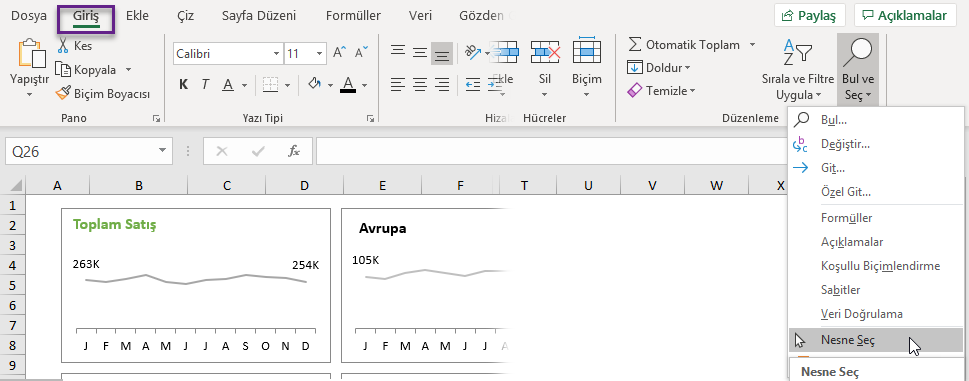This screenshot has width=969, height=381.
Task: Select the Biçim Boyacısı format painter
Action: pyautogui.click(x=103, y=93)
